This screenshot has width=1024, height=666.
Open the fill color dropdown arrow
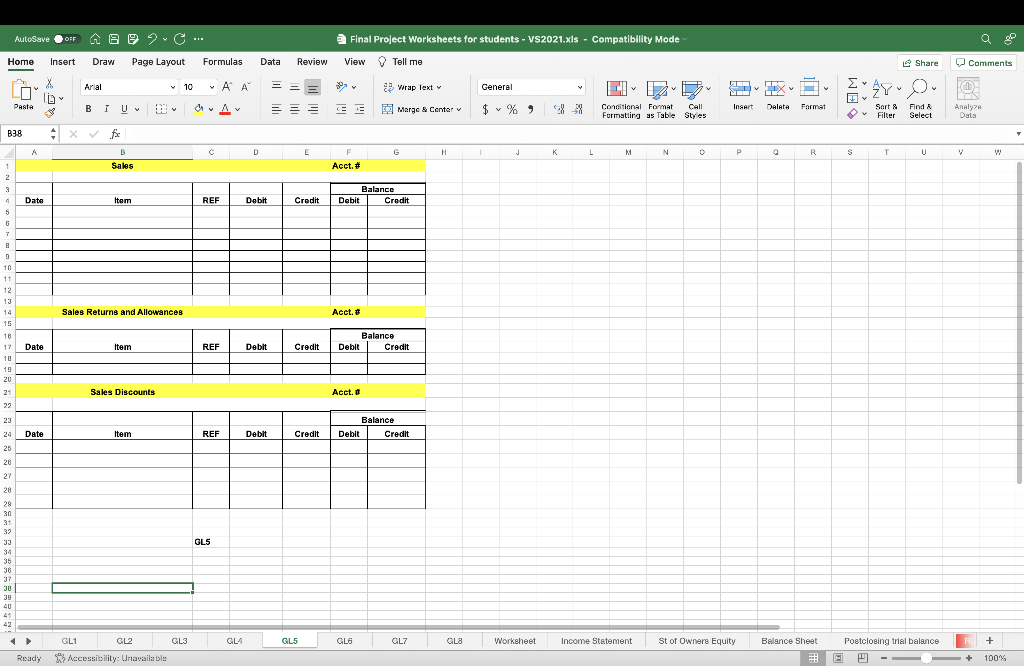(211, 109)
